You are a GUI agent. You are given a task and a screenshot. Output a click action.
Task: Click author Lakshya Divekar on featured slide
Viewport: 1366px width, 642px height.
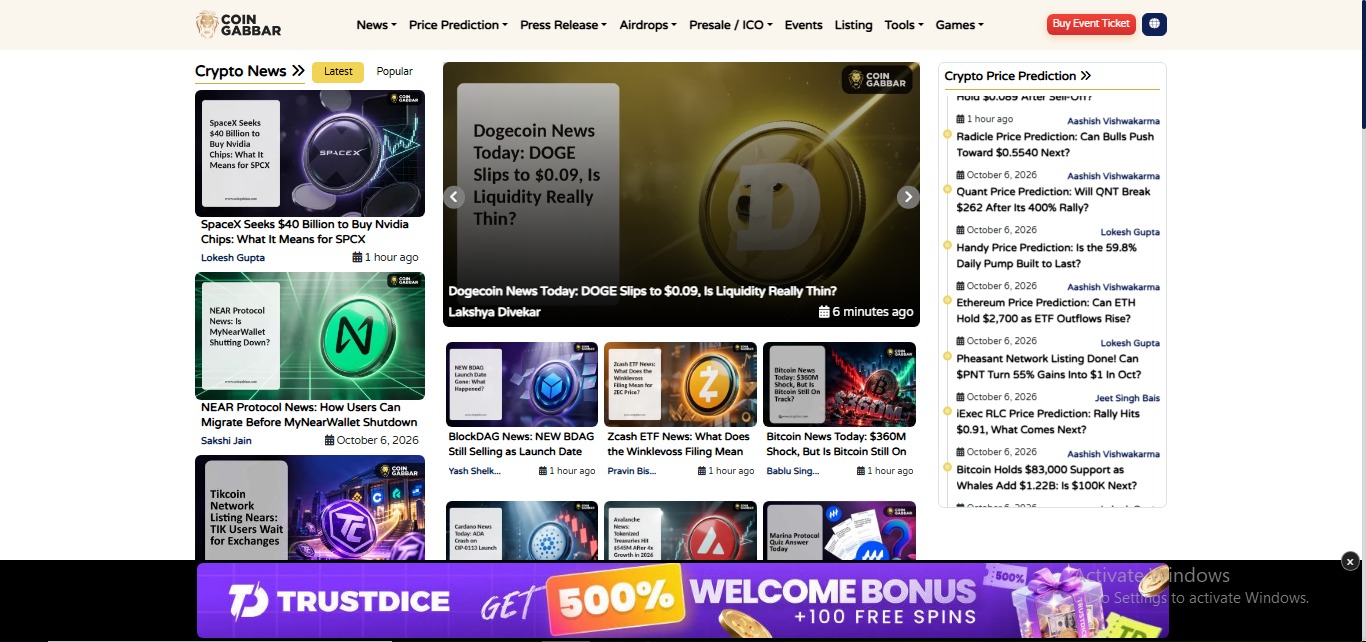pos(494,312)
